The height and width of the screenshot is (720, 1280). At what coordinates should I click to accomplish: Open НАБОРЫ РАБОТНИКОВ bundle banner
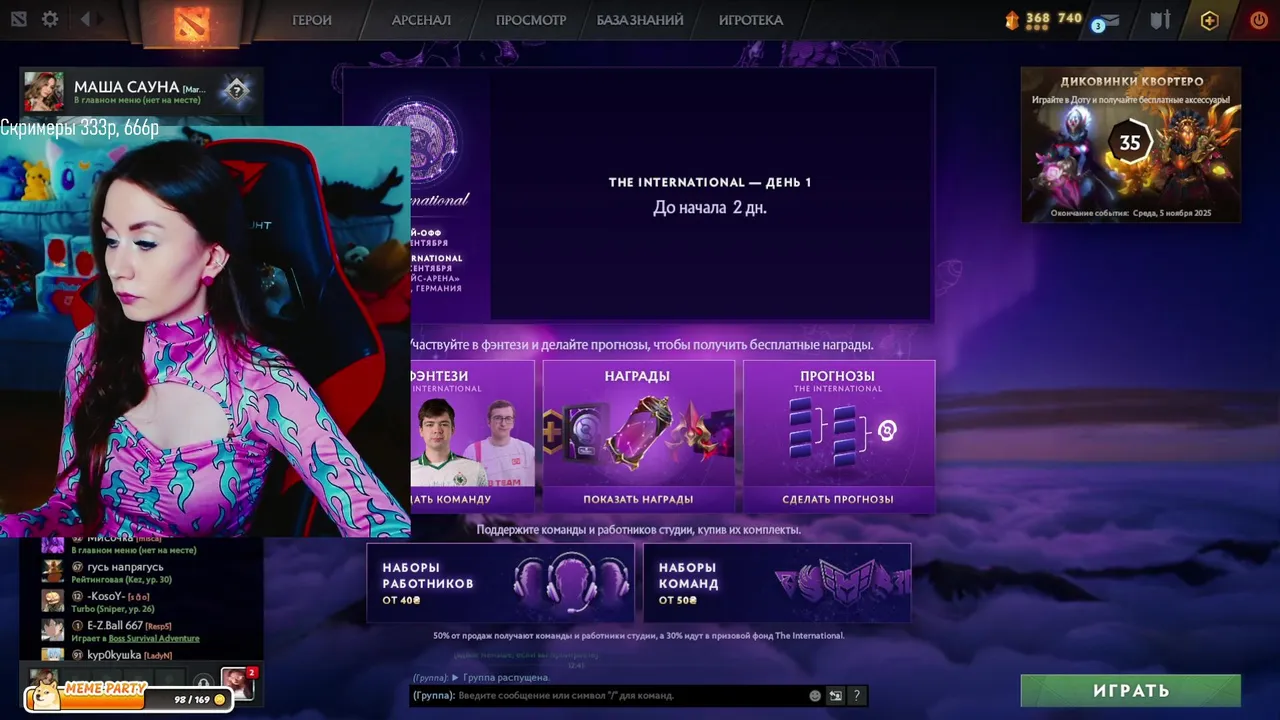point(501,583)
